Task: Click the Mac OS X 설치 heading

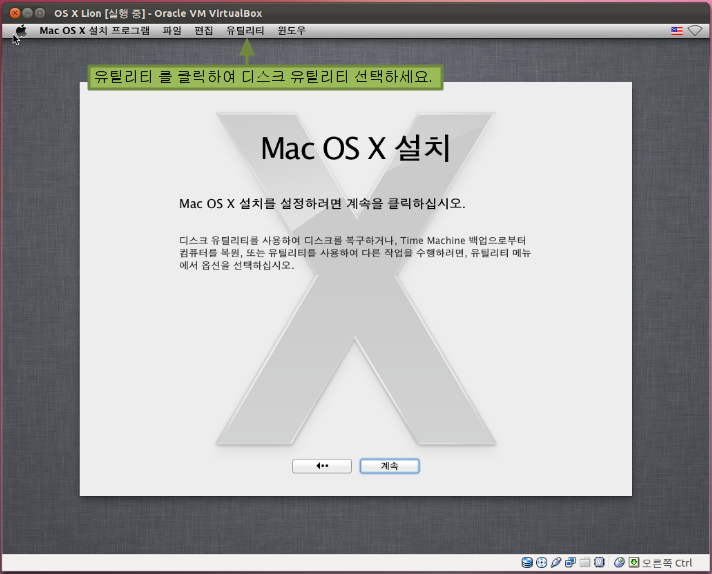Action: [x=356, y=148]
